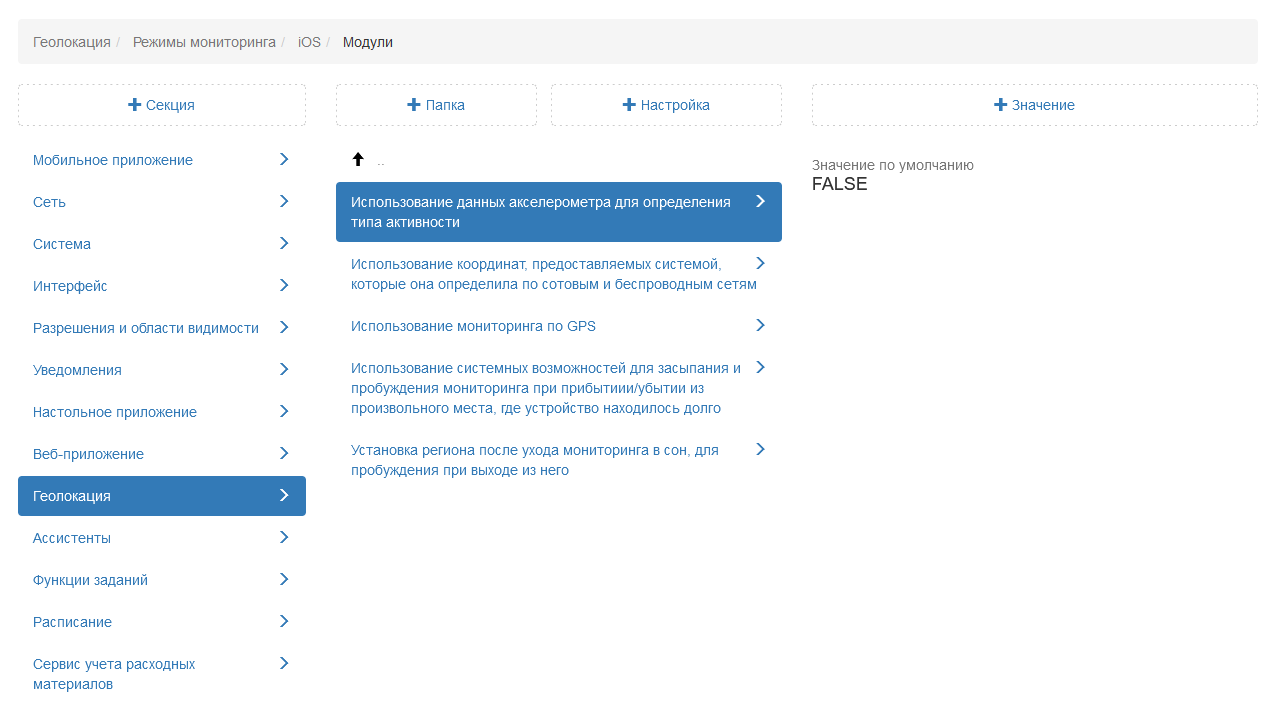Open Геолокация in the breadcrumb
This screenshot has width=1276, height=718.
click(71, 42)
